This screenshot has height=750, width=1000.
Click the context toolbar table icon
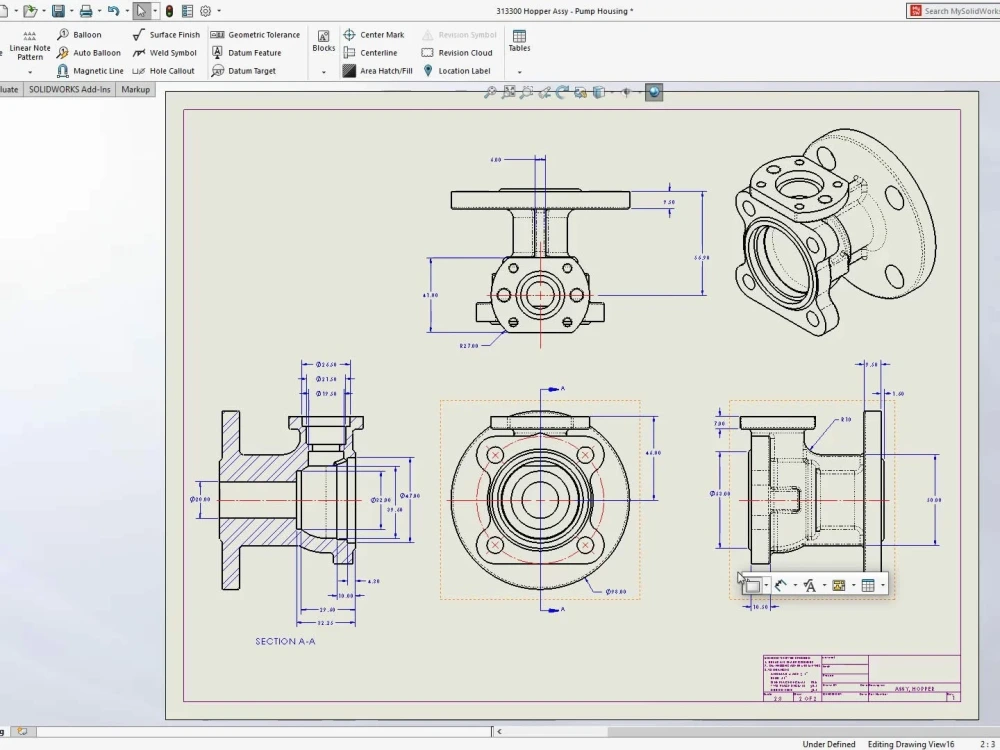(x=868, y=585)
